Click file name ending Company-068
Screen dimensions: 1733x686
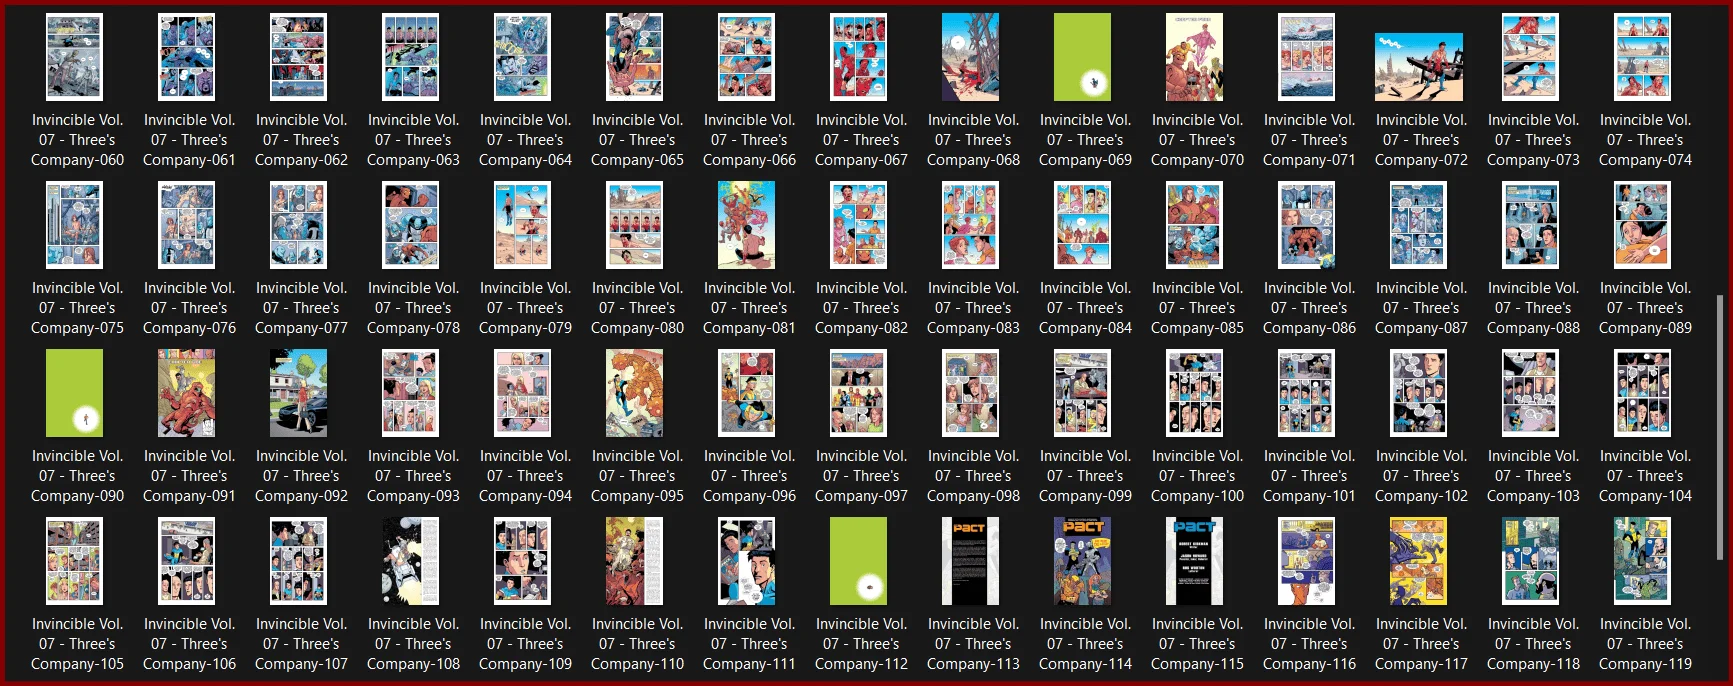click(x=973, y=140)
